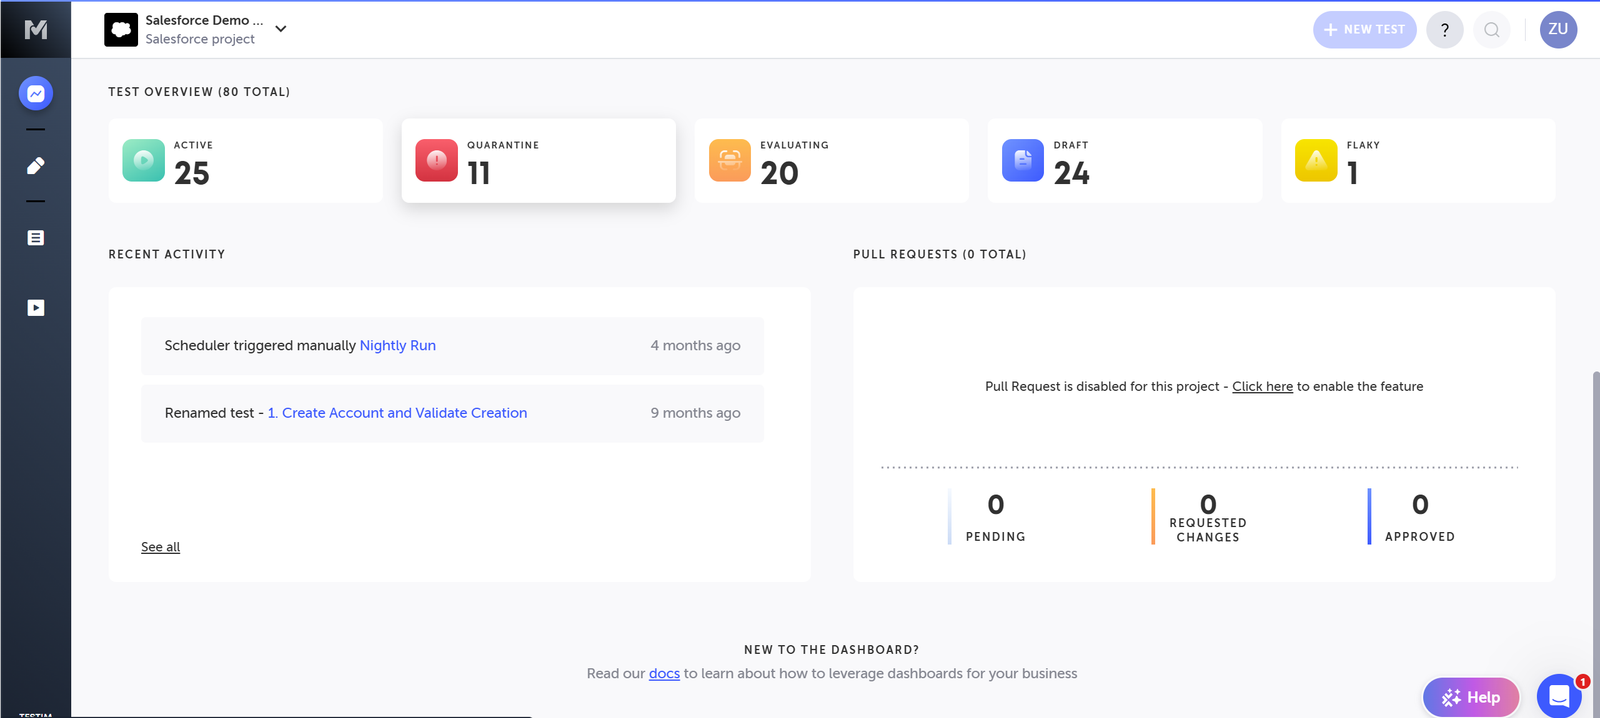Click the yellow Flaky warning icon
The image size is (1600, 718).
(1316, 160)
